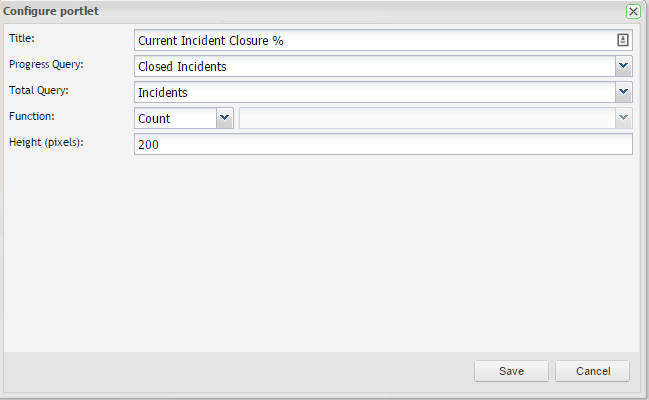Click the Total Query: label

coord(39,90)
